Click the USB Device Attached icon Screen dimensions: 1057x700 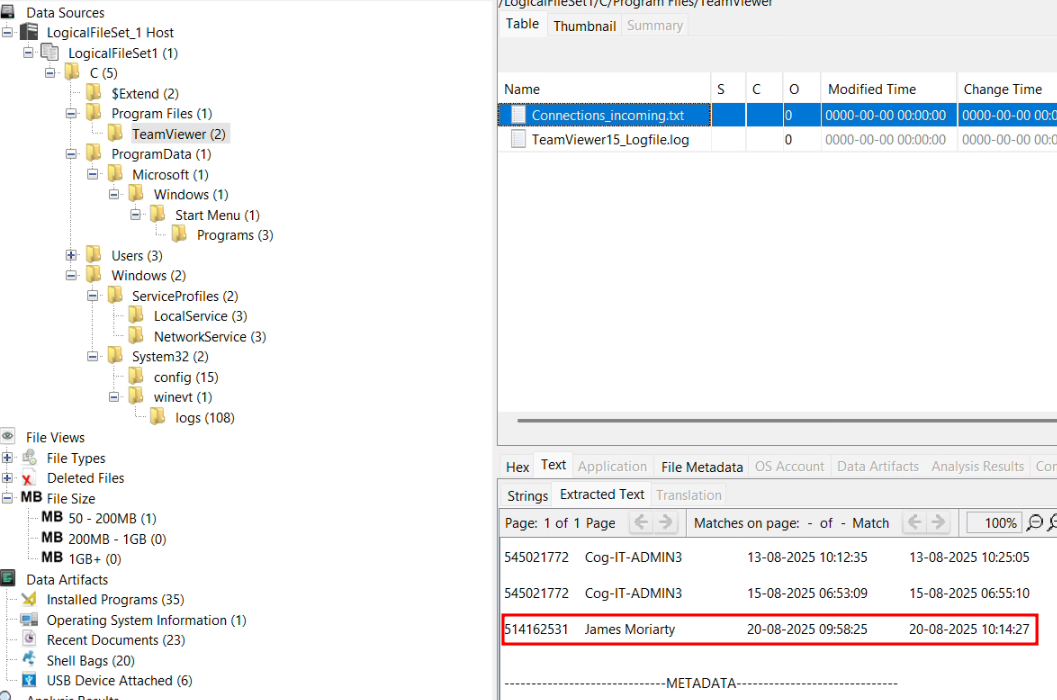[x=29, y=681]
